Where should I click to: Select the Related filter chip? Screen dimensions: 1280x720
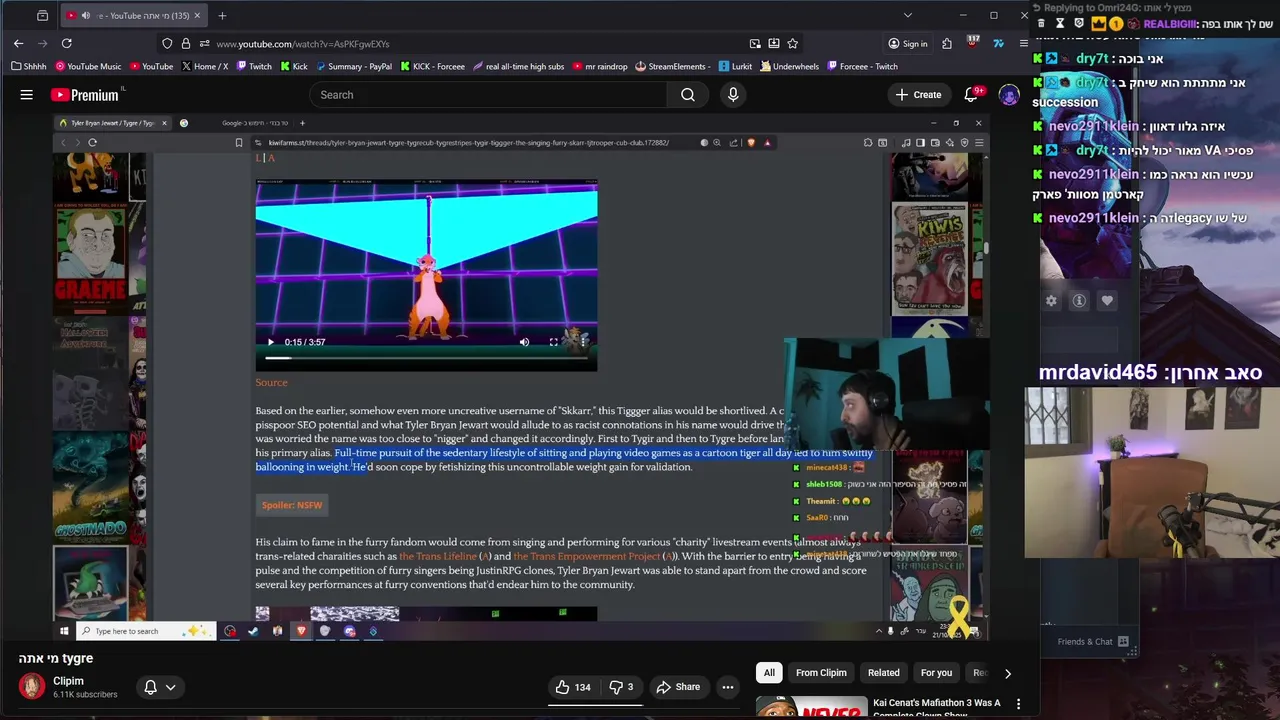(x=883, y=673)
